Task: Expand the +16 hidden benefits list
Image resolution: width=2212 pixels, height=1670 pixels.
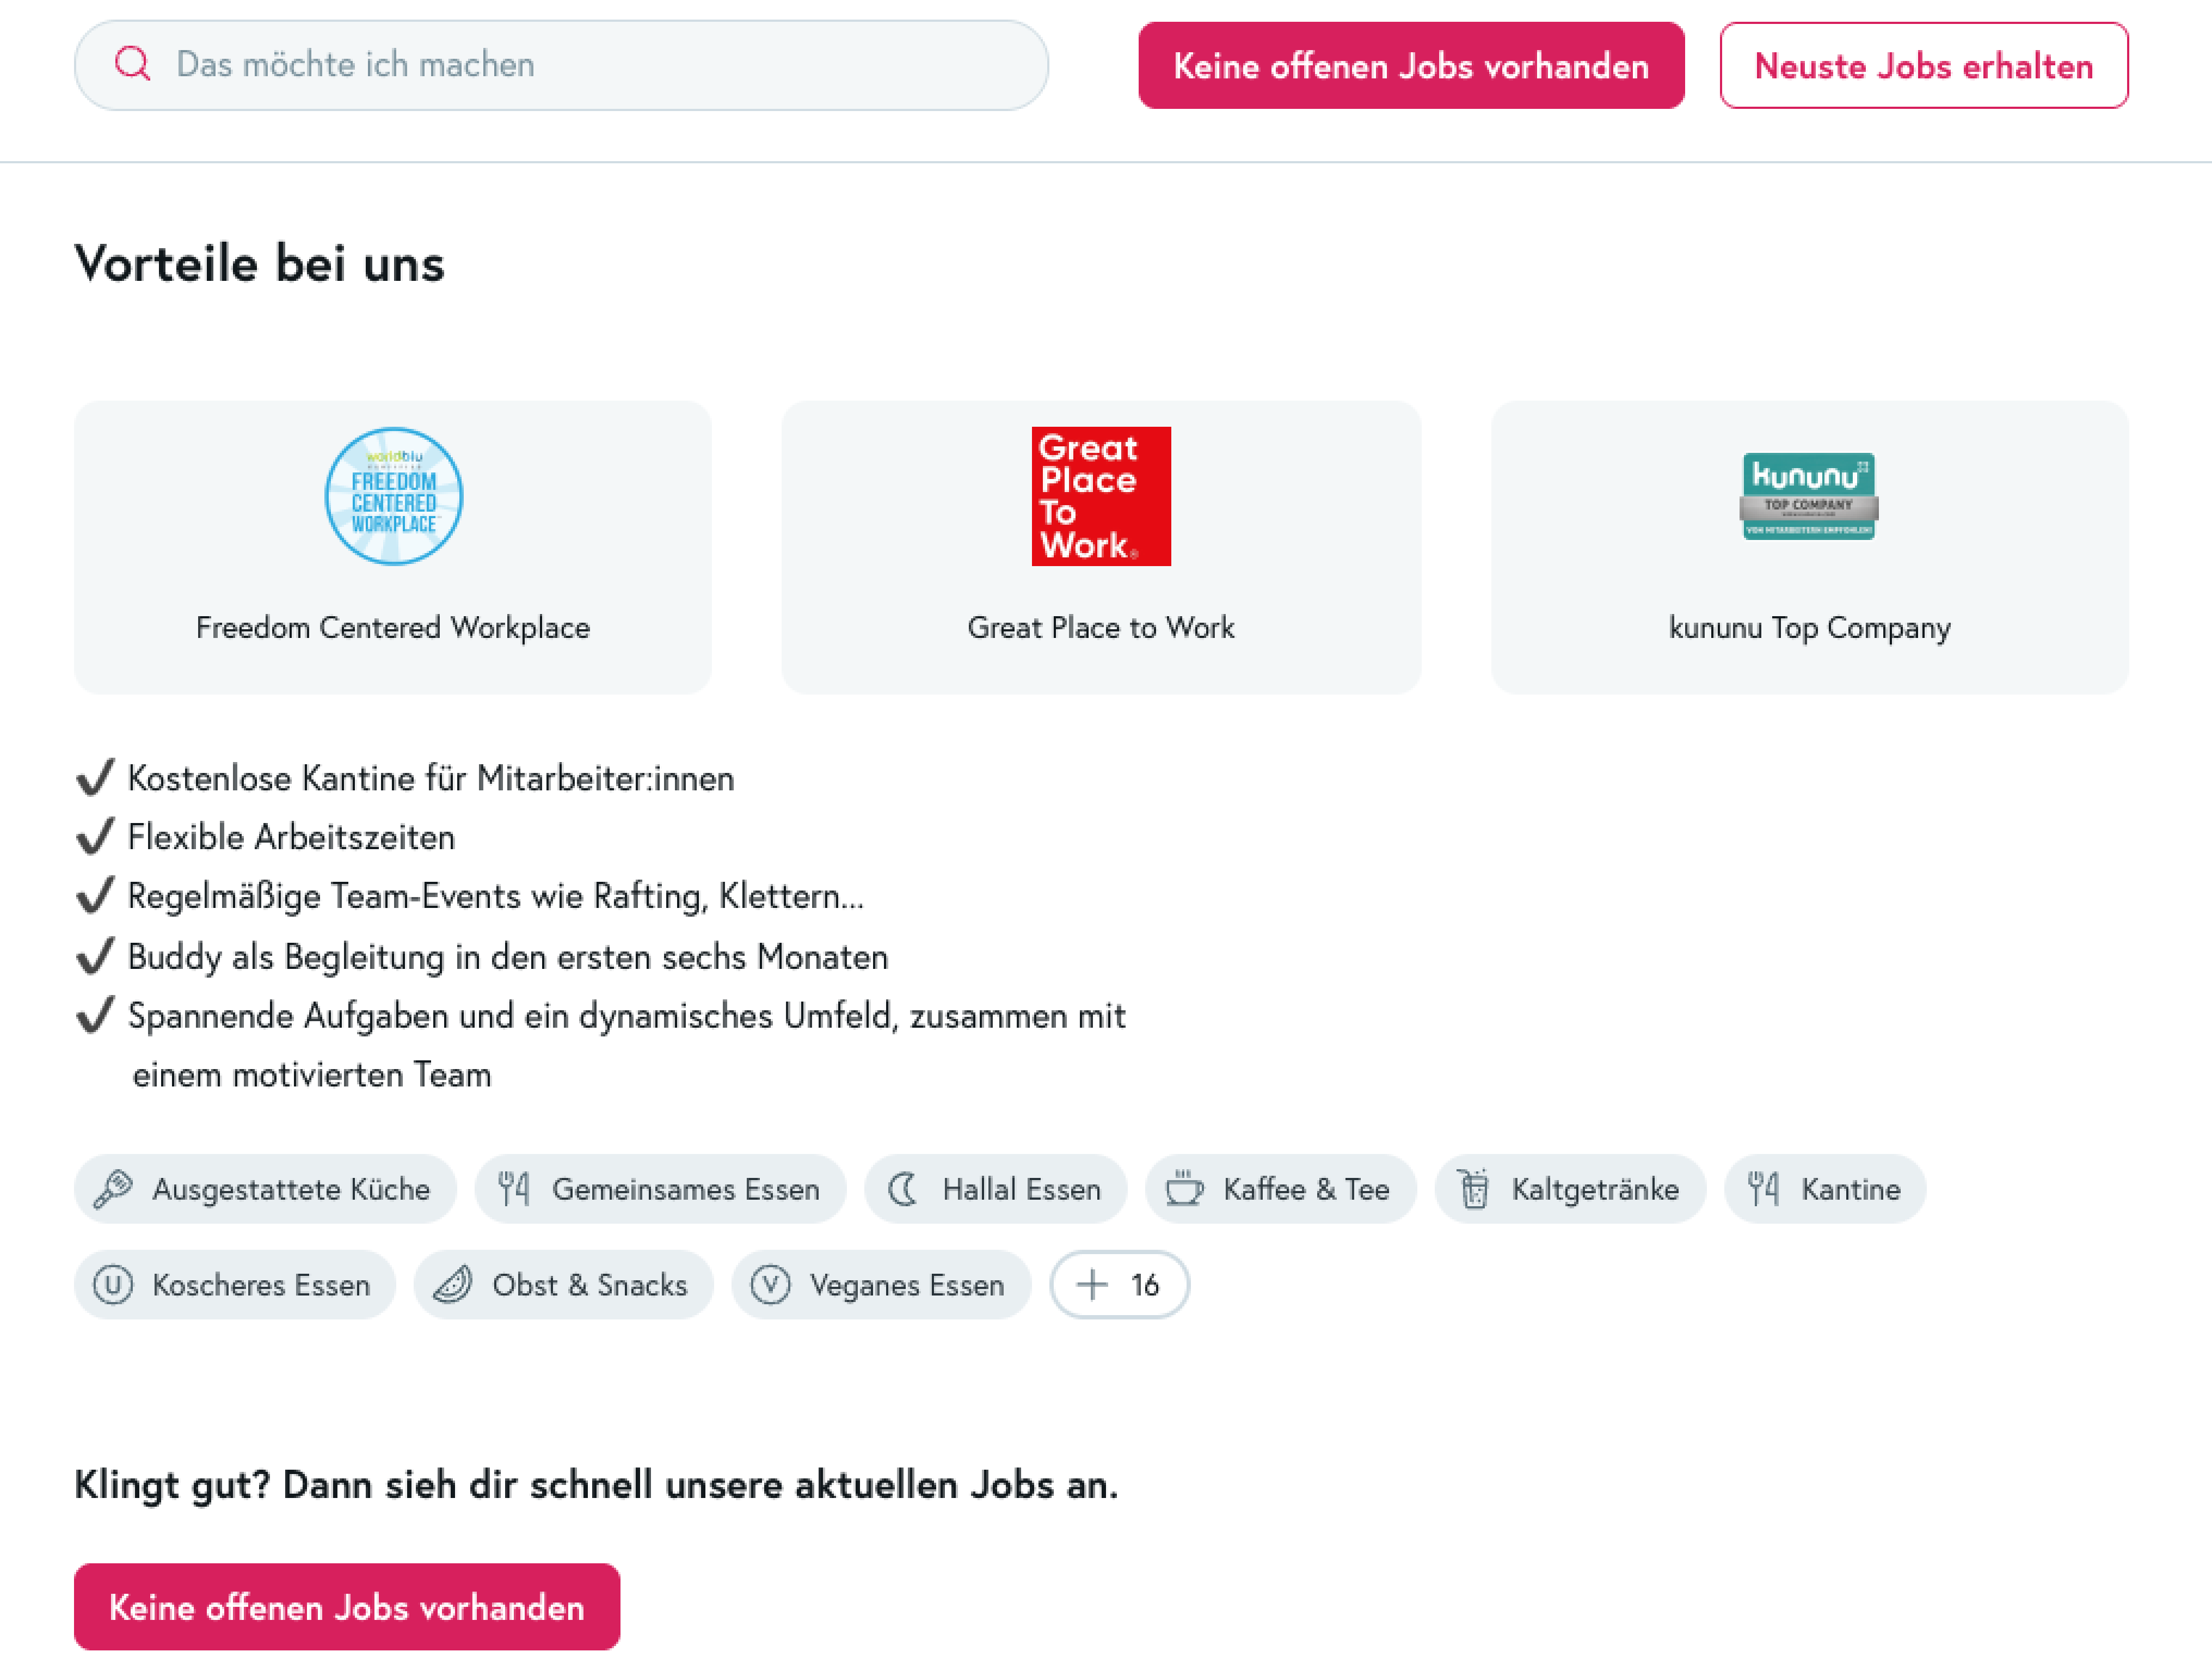Action: (x=1119, y=1285)
